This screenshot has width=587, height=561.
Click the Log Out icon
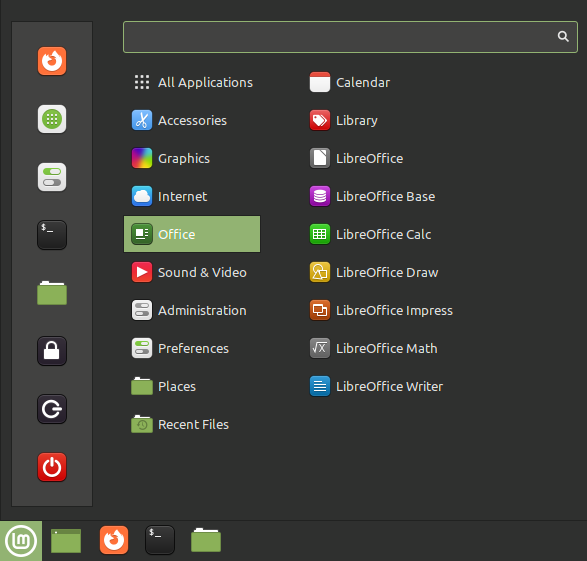click(x=52, y=409)
